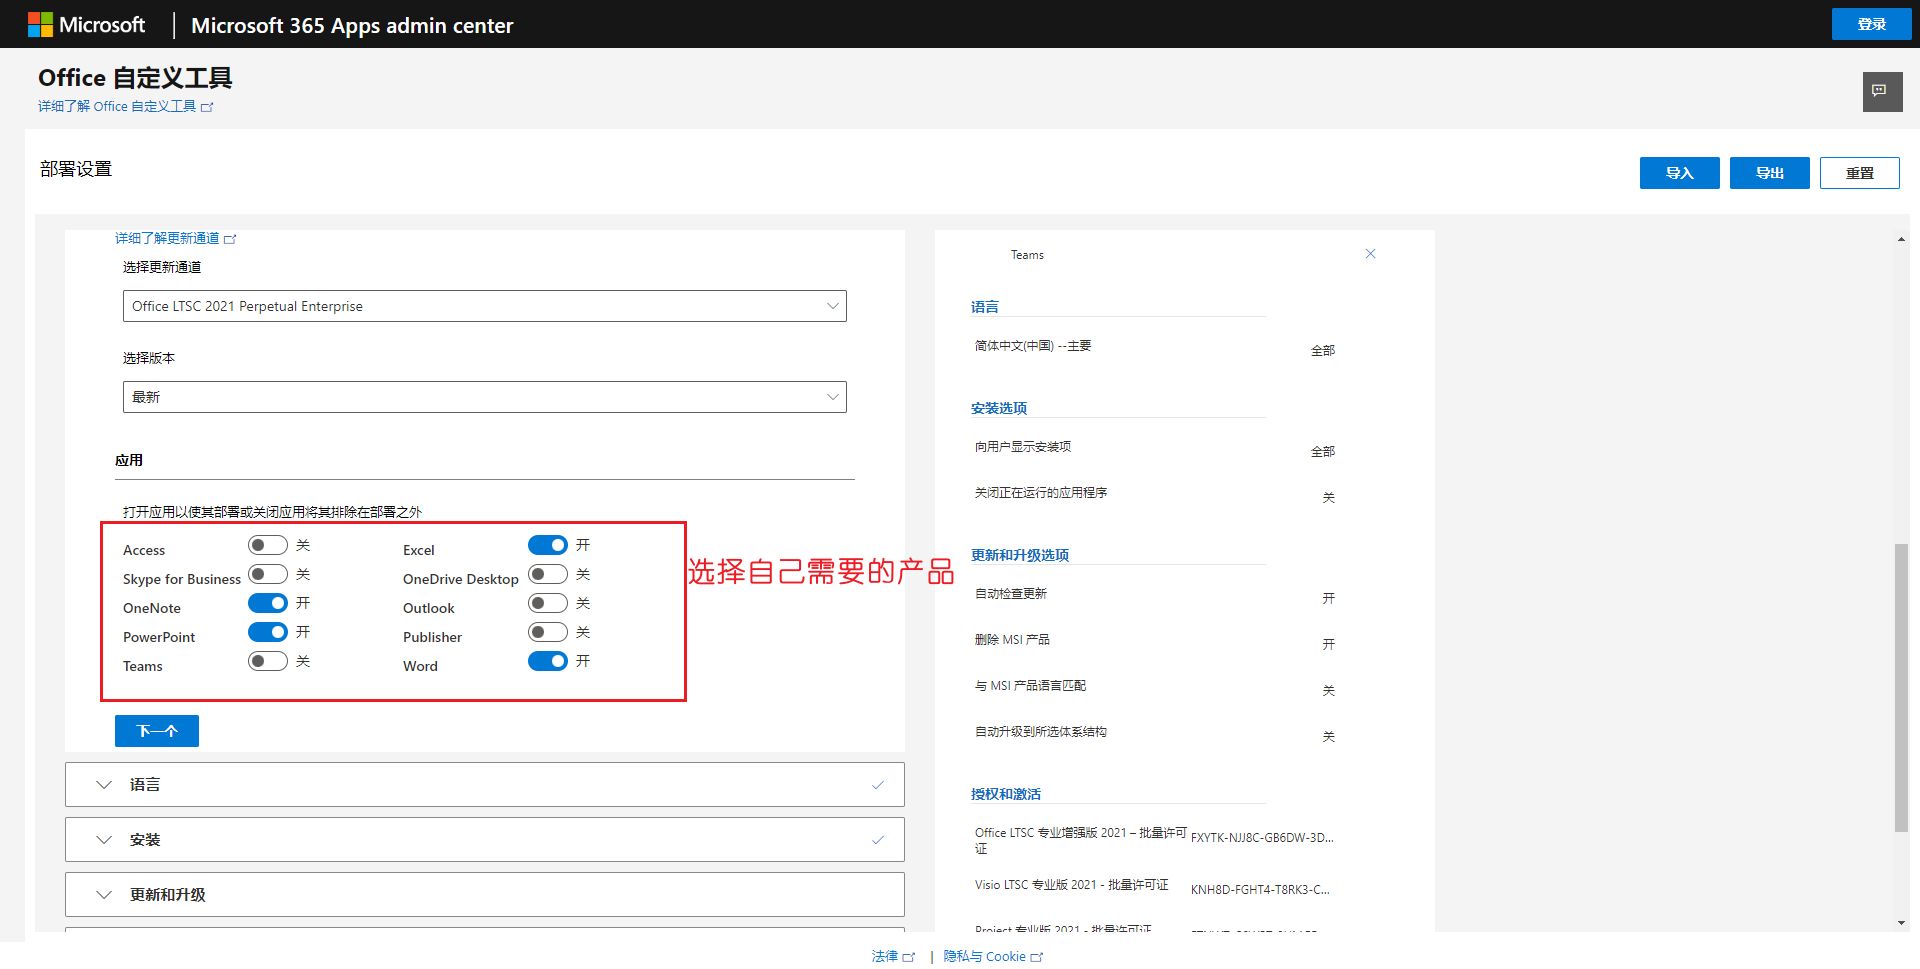Click the summary panel vertical scrollbar thumb
The width and height of the screenshot is (1920, 969).
point(1901,687)
